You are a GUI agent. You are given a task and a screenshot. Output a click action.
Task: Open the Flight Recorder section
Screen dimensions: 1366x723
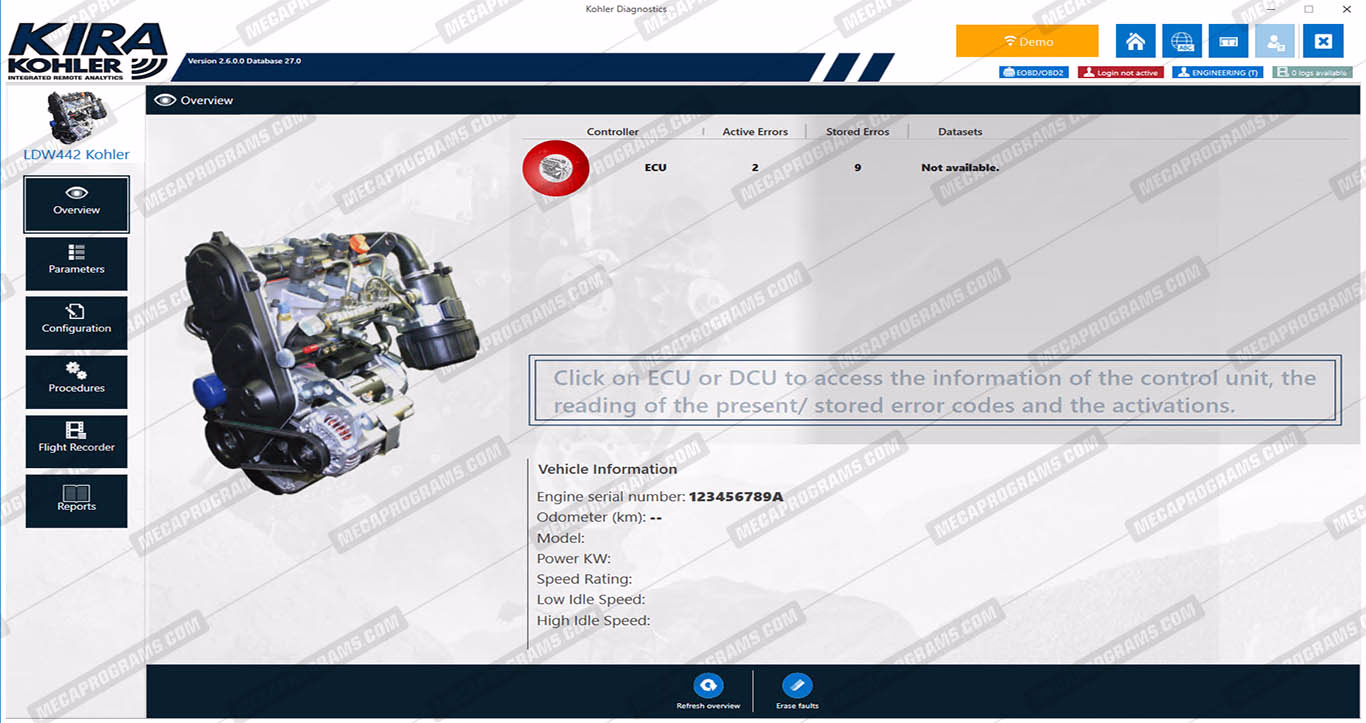coord(77,442)
